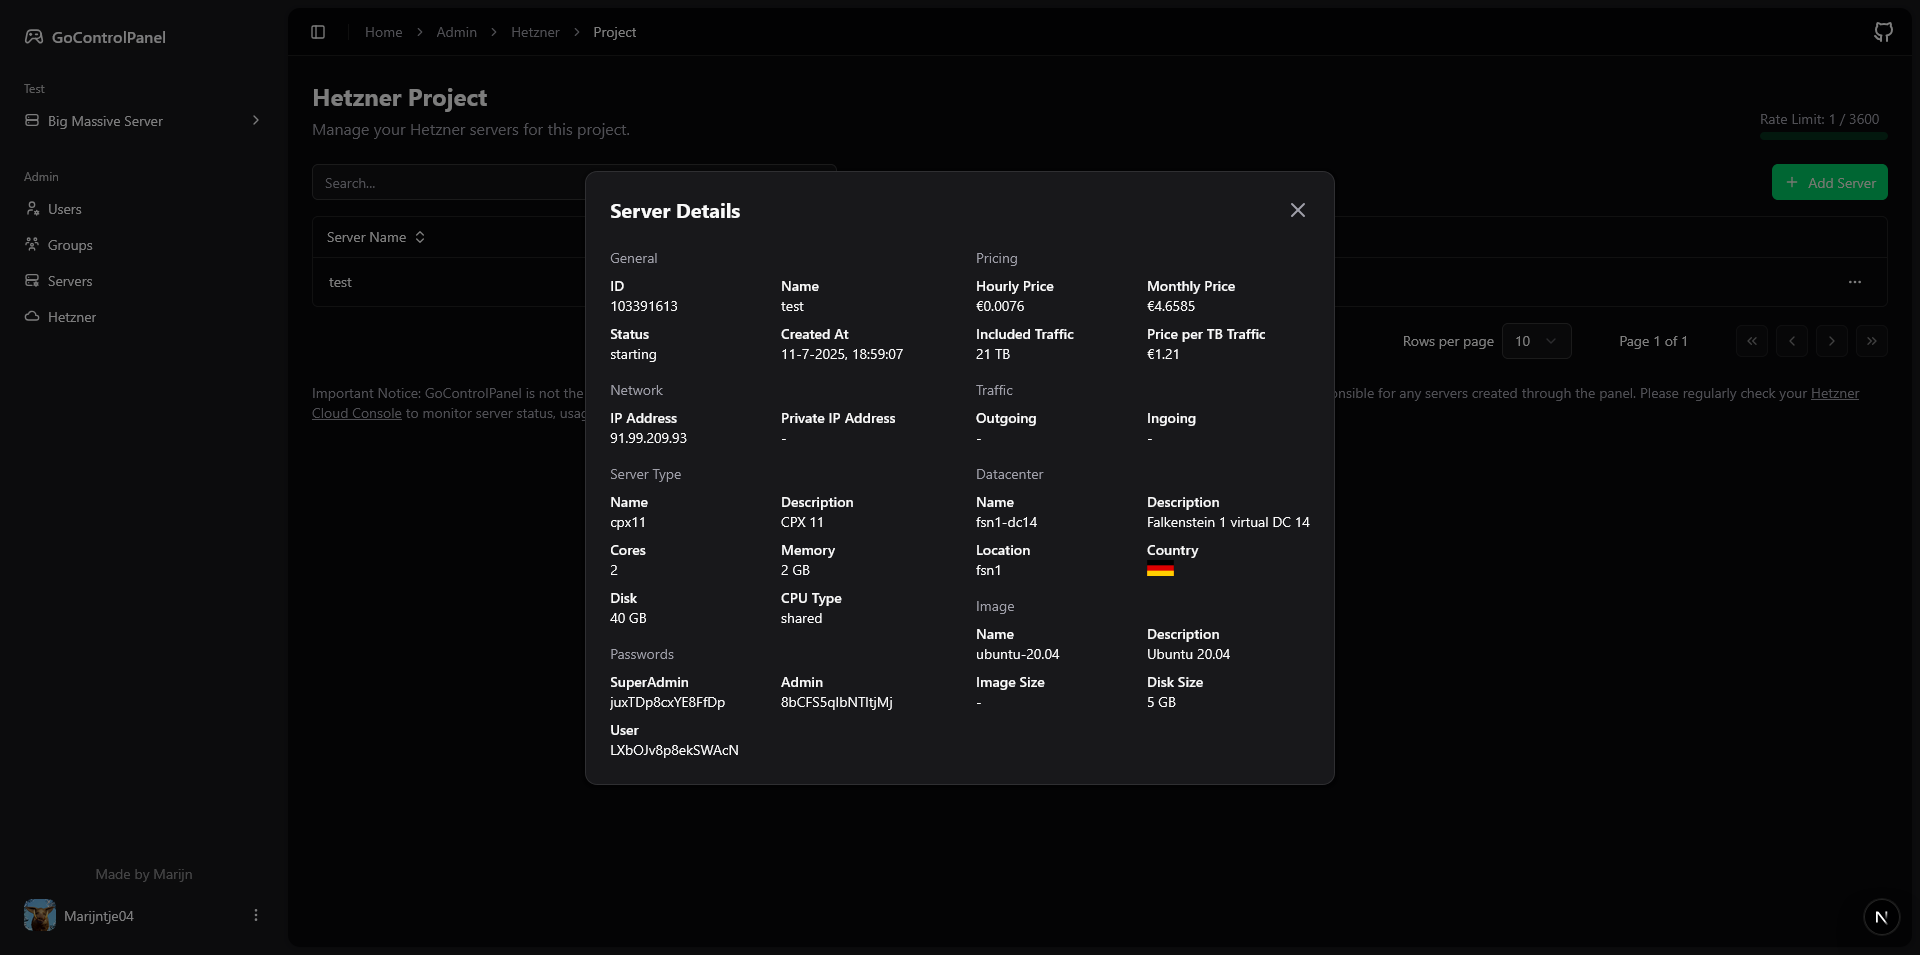Click the German flag country icon
Image resolution: width=1920 pixels, height=955 pixels.
[1160, 570]
